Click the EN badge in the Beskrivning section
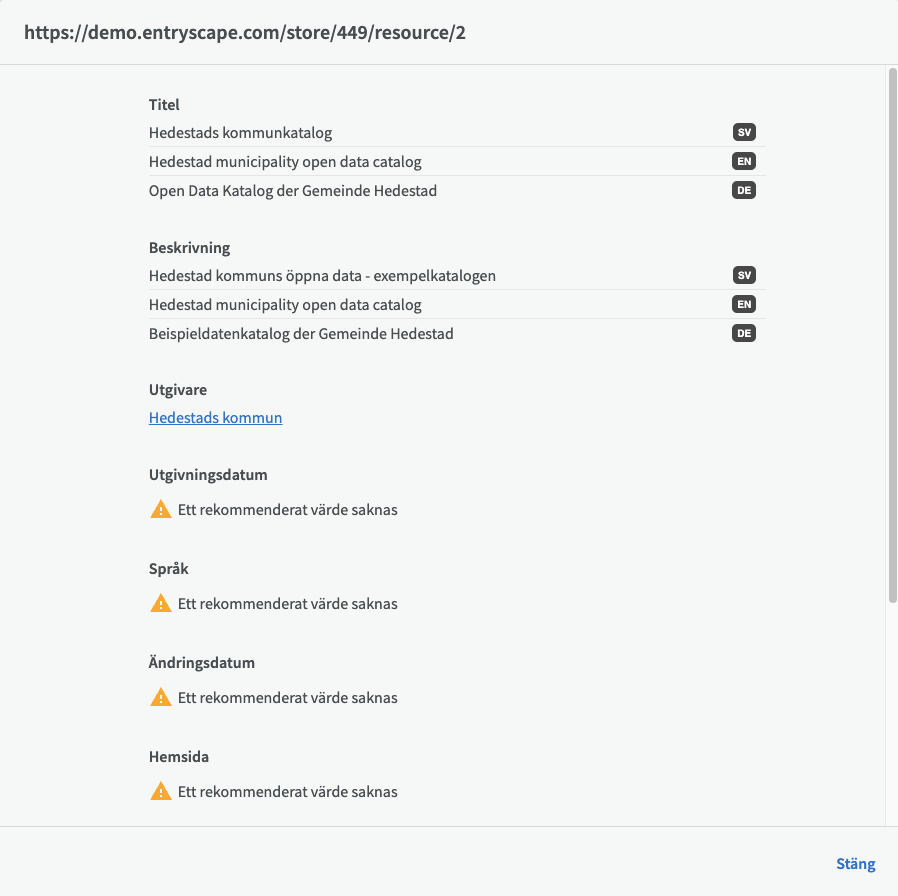Image resolution: width=898 pixels, height=896 pixels. pyautogui.click(x=743, y=304)
